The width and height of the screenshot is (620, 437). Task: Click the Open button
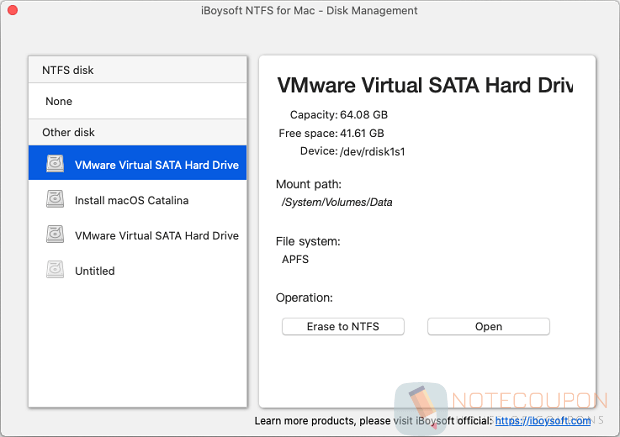click(488, 327)
